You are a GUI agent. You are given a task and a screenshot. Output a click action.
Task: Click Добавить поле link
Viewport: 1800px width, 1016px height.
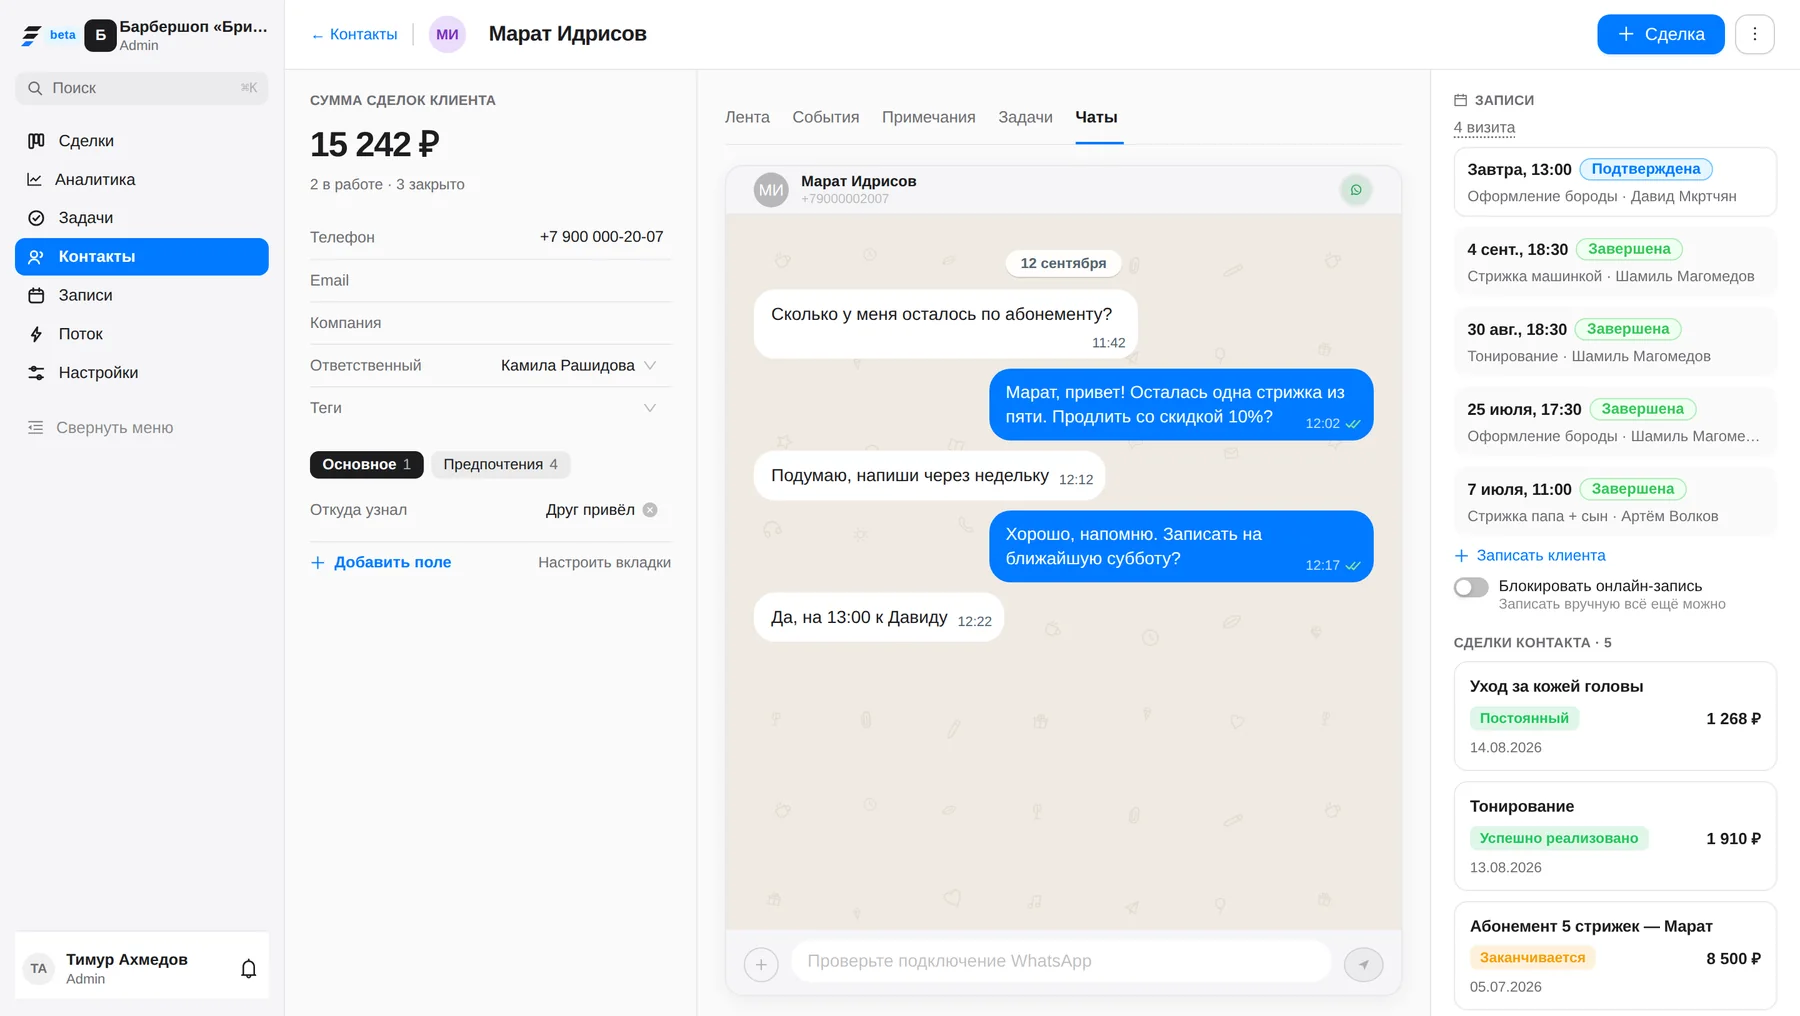tap(381, 562)
